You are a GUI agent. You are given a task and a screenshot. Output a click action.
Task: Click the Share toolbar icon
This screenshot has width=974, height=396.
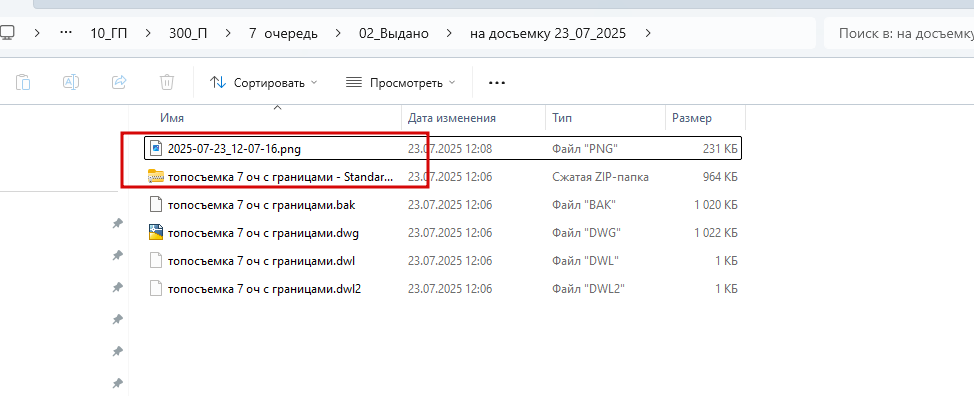(119, 82)
